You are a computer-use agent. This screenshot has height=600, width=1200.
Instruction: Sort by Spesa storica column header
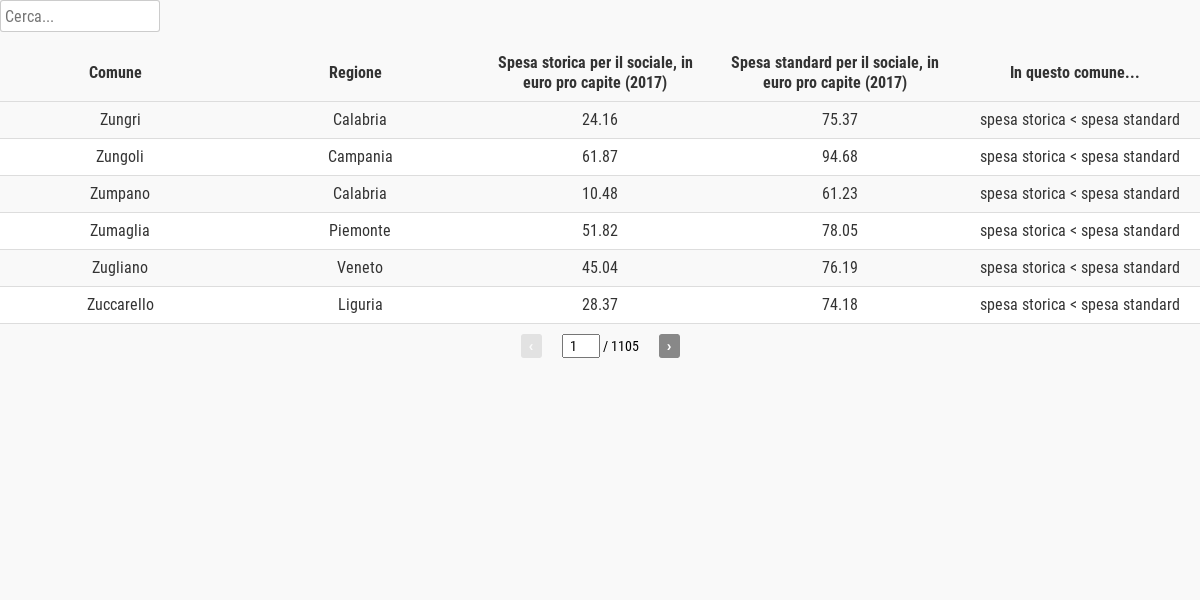pyautogui.click(x=595, y=72)
